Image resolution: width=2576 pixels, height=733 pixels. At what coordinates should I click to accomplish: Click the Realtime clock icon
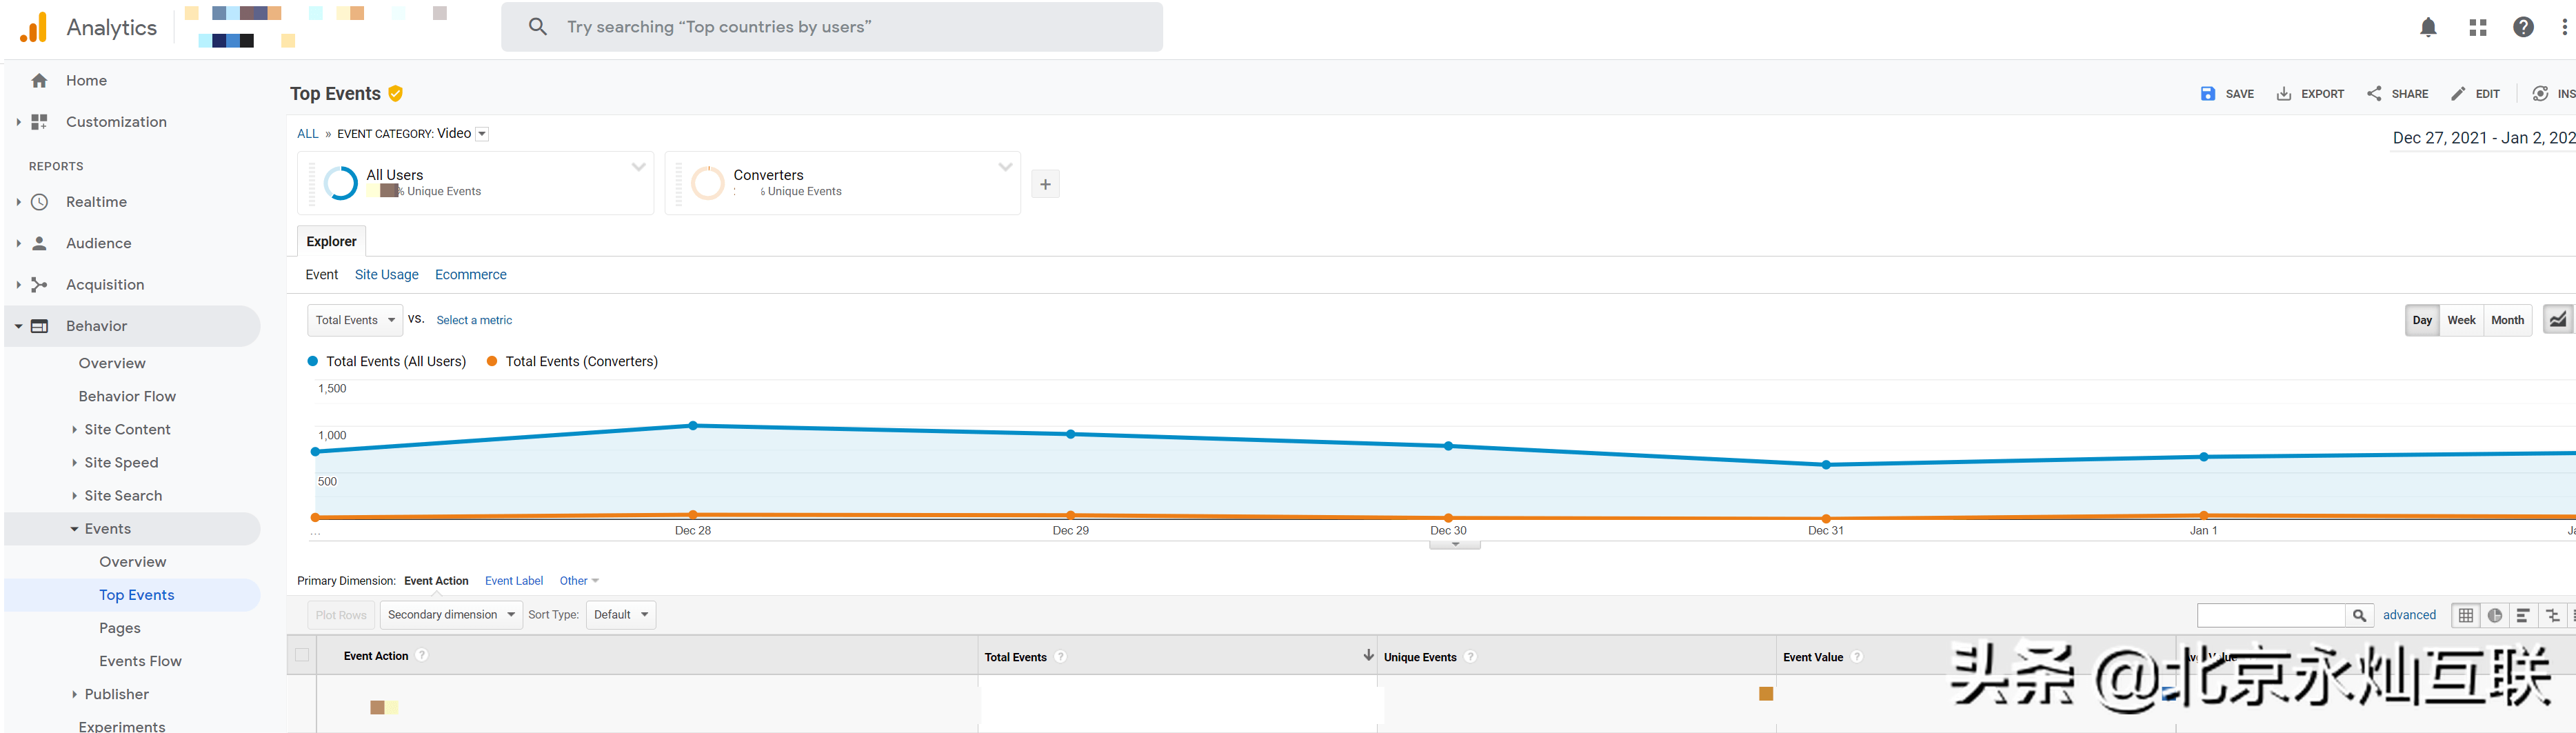tap(39, 202)
